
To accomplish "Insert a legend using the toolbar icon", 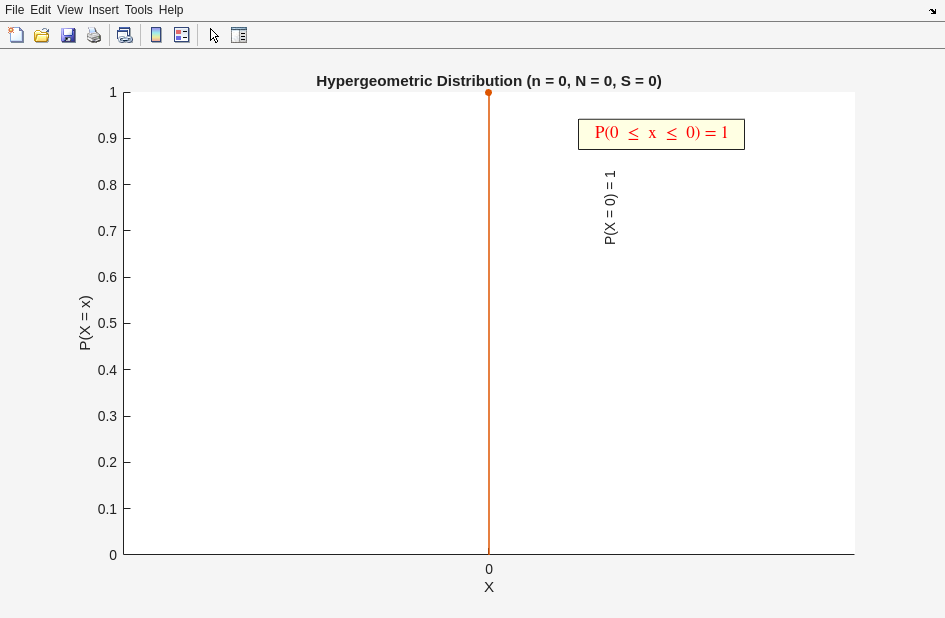I will (182, 35).
